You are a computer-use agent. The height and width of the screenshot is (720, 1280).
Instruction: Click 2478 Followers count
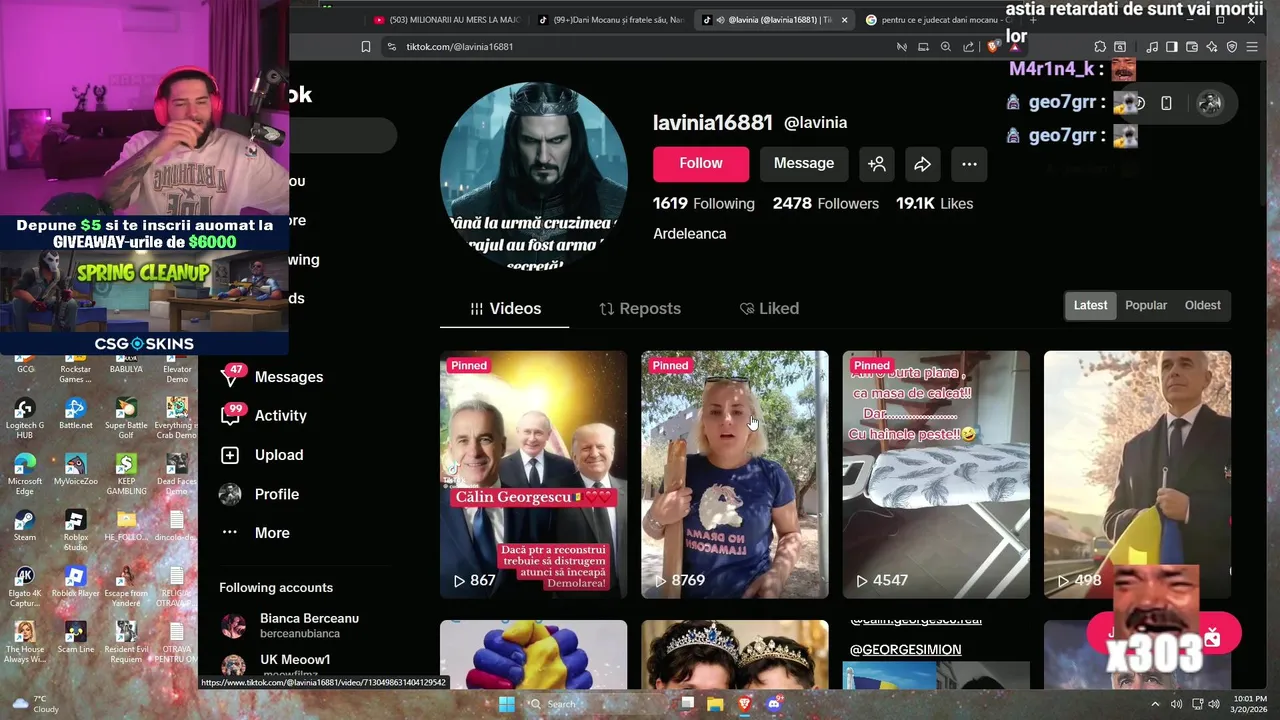pyautogui.click(x=825, y=203)
